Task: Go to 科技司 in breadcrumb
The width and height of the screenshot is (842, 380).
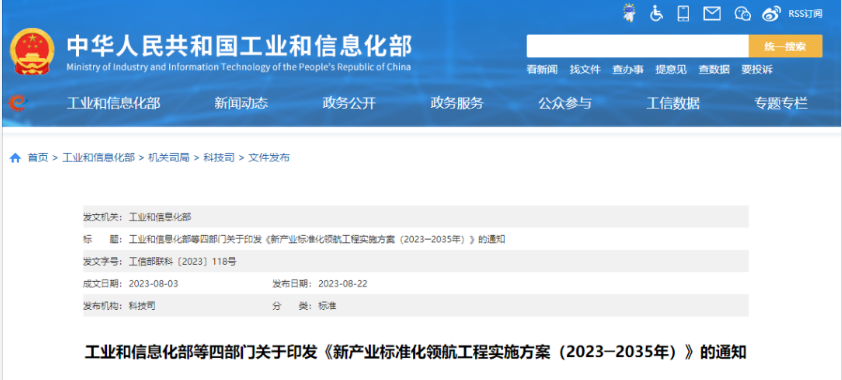Action: point(219,158)
